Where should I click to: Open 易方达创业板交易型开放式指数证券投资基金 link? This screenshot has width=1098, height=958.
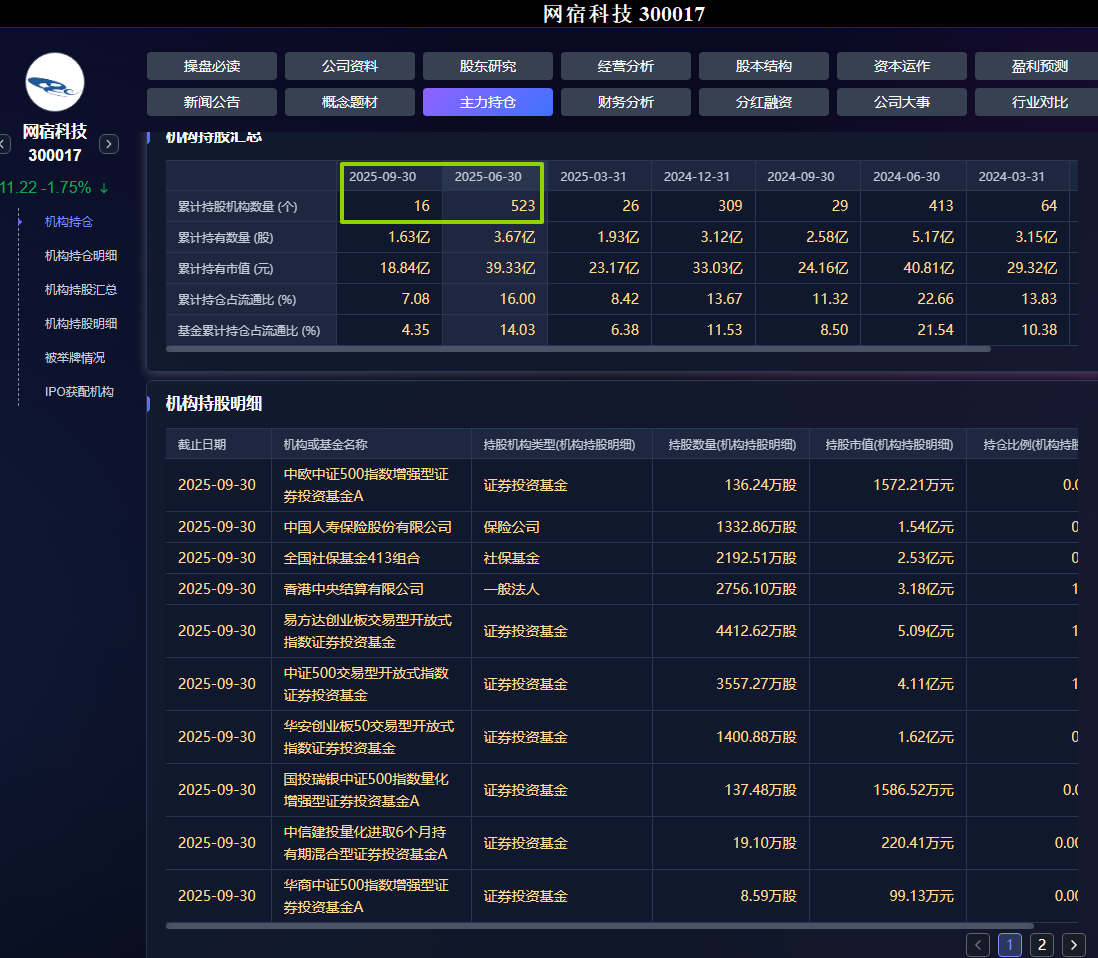[368, 631]
